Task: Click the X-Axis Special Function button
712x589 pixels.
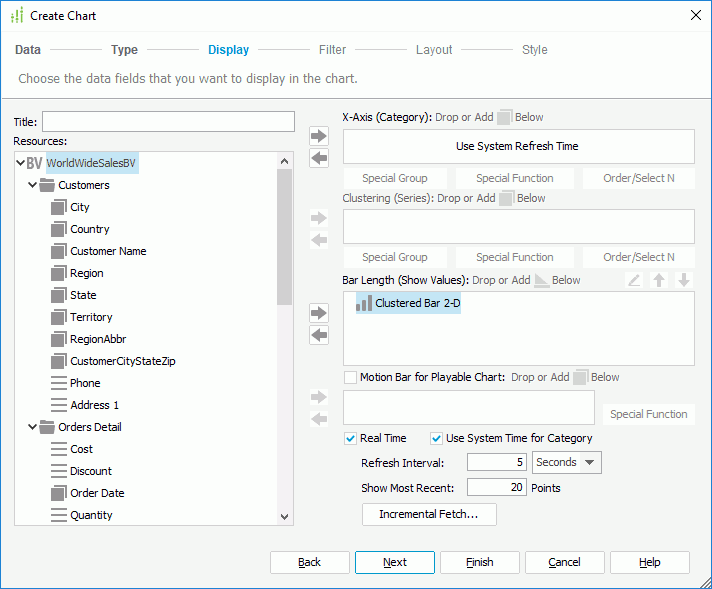Action: [515, 178]
